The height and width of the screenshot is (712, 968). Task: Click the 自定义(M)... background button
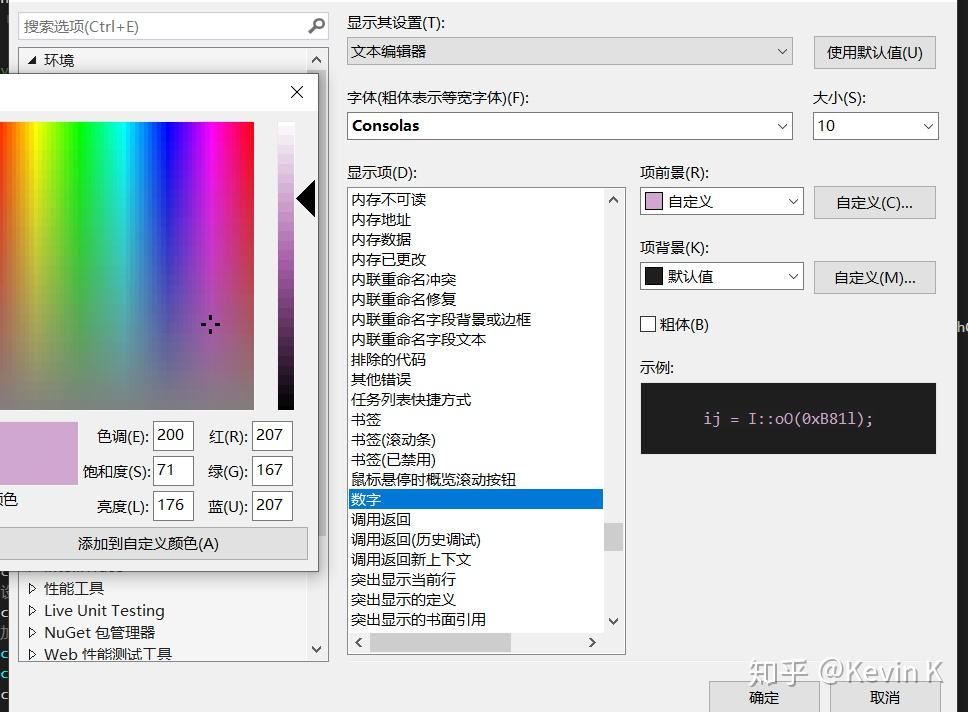875,278
